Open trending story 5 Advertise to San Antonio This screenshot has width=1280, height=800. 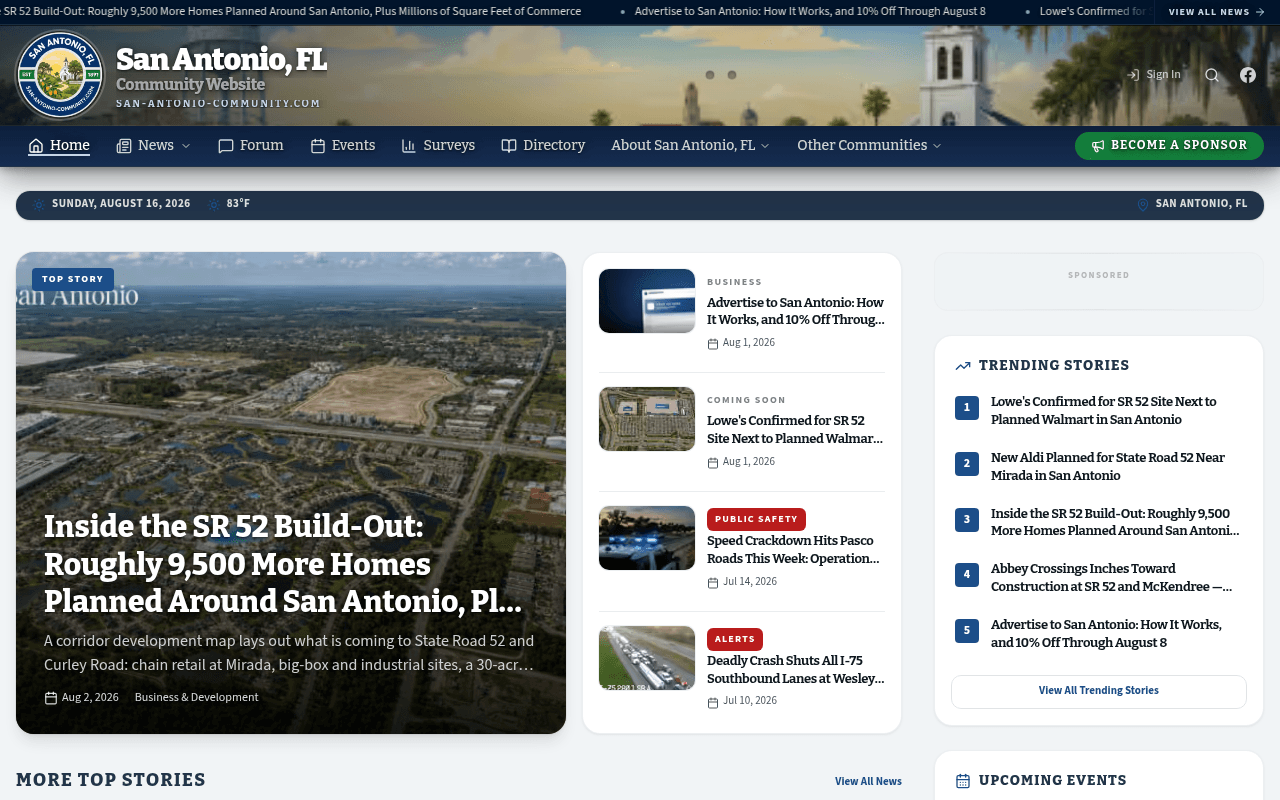click(x=1106, y=634)
